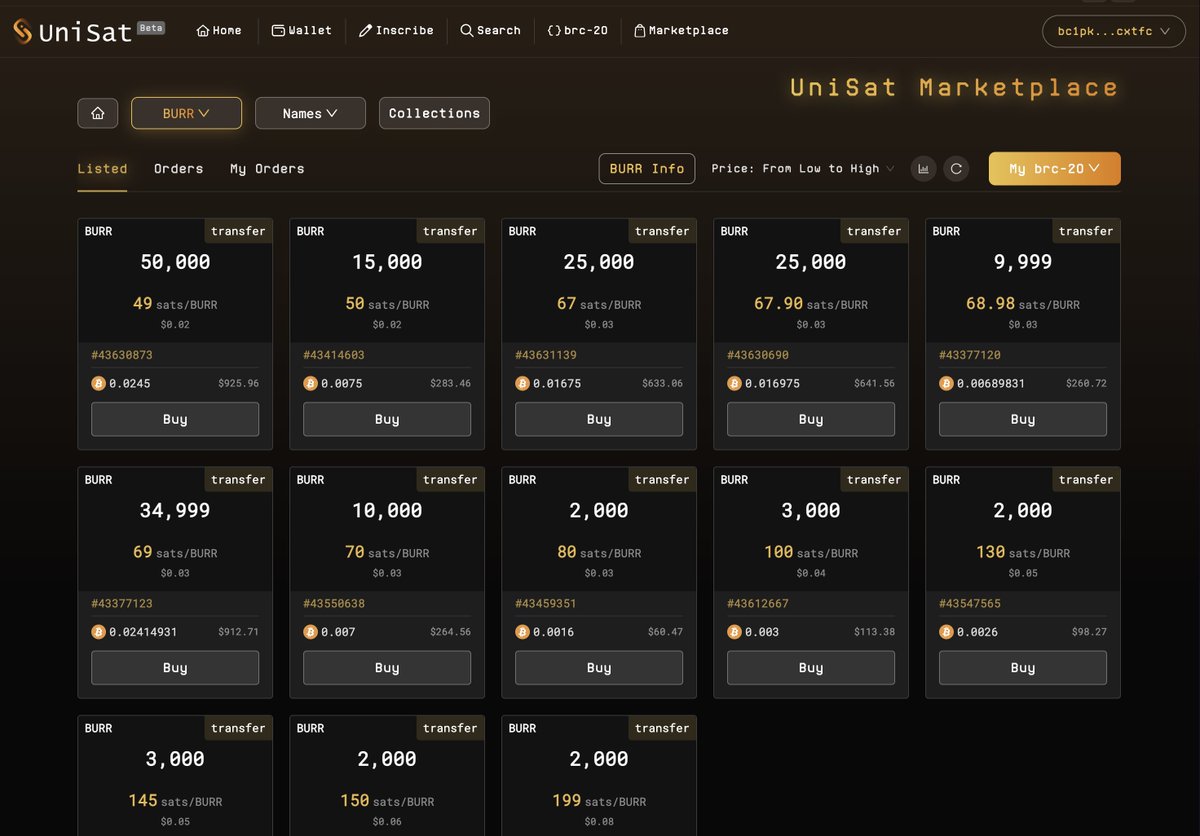The height and width of the screenshot is (836, 1200).
Task: Open marketplace home via house icon button
Action: pos(98,113)
